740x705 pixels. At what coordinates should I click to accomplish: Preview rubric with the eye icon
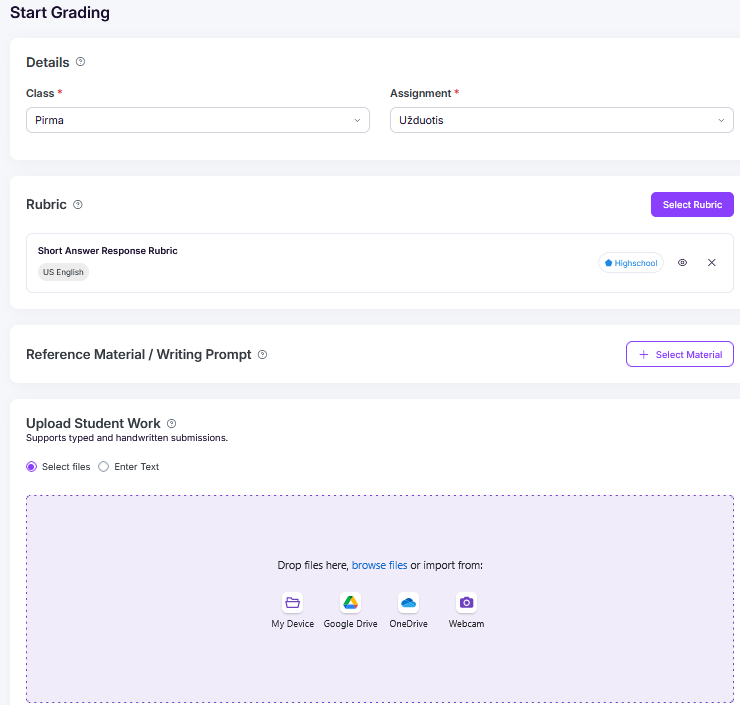[683, 263]
